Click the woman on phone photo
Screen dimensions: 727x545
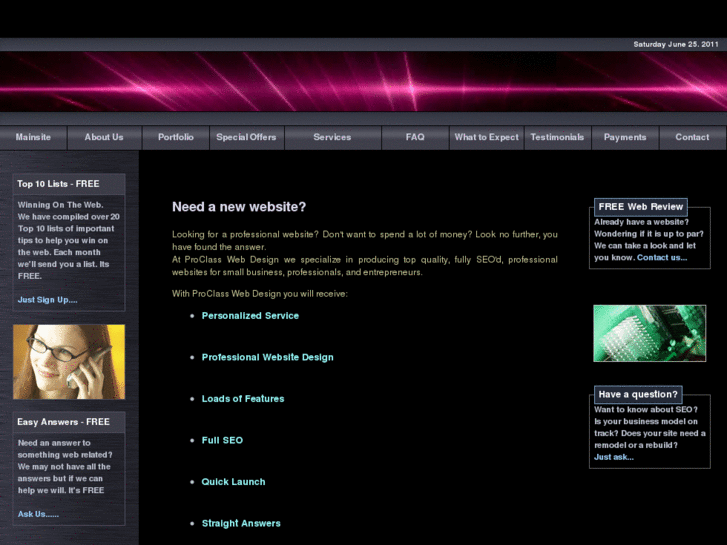click(69, 362)
